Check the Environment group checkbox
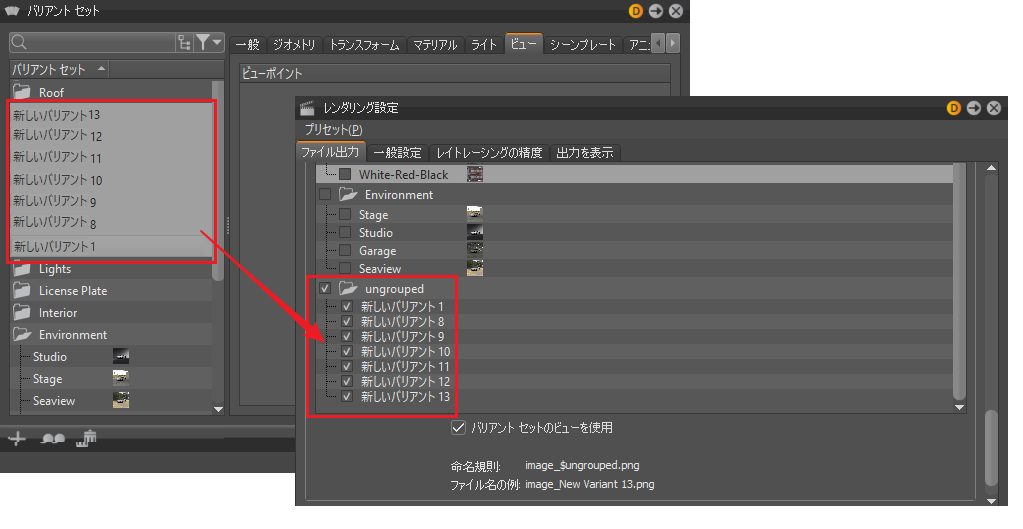The image size is (1023, 529). click(x=325, y=194)
